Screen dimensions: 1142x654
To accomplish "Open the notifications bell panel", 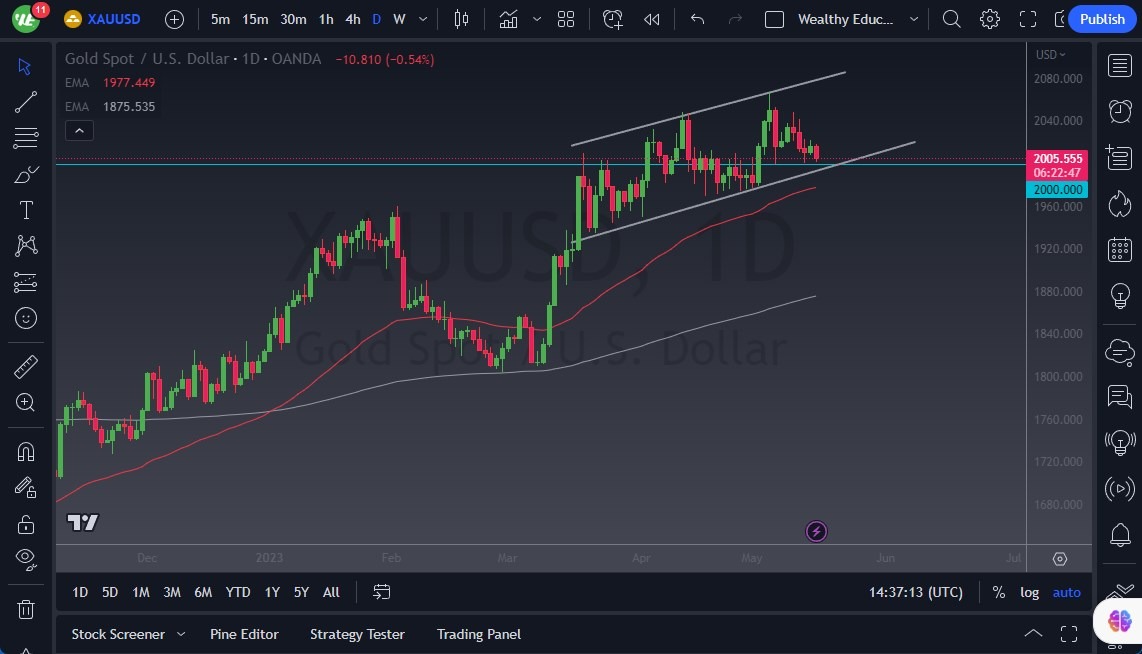I will [1119, 535].
